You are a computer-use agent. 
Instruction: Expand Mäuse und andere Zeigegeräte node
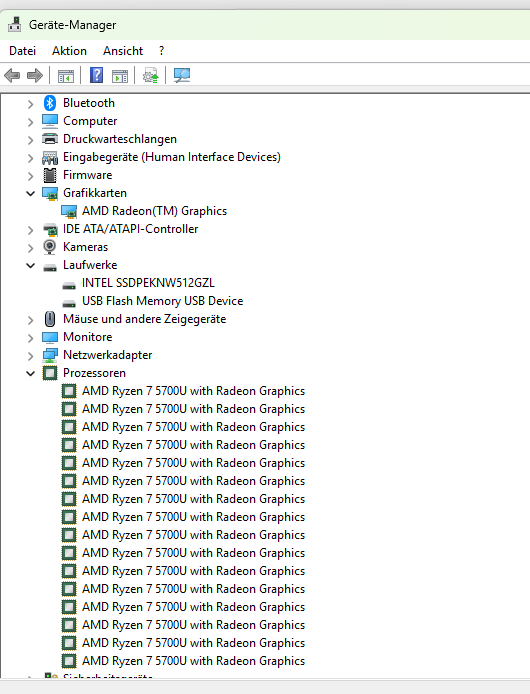click(30, 320)
